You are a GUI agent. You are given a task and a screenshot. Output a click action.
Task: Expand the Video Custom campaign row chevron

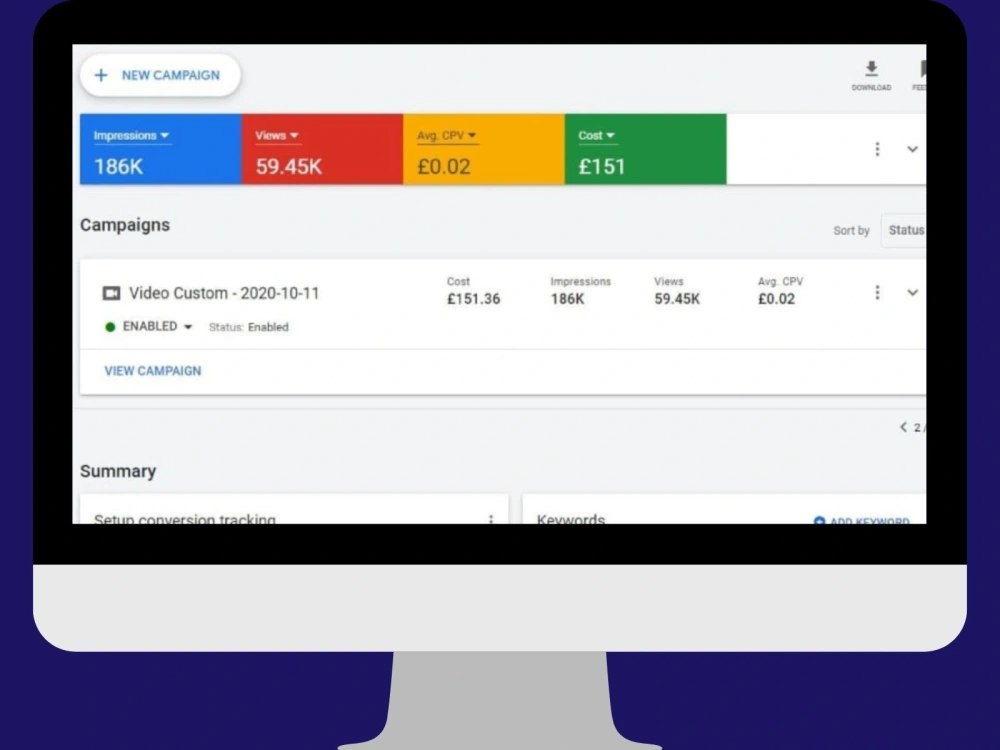click(x=913, y=293)
